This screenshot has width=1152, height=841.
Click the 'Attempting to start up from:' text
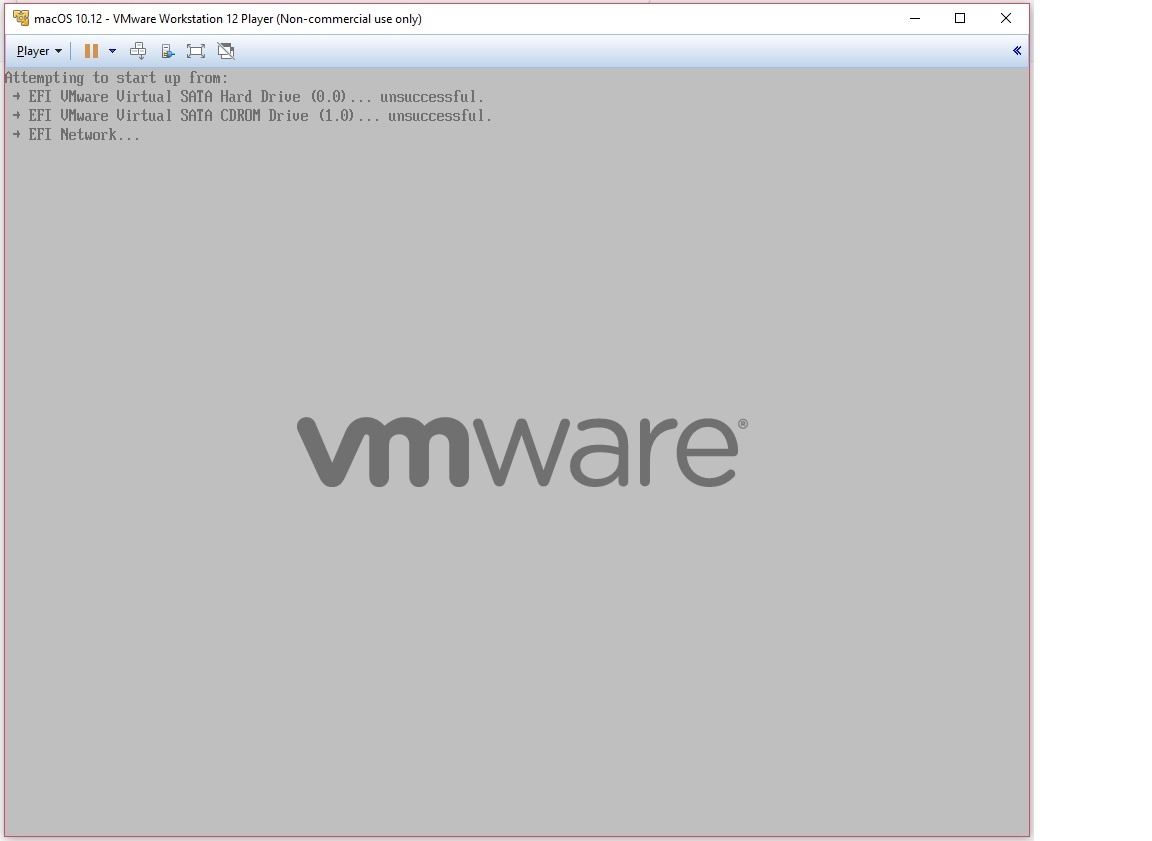tap(117, 79)
